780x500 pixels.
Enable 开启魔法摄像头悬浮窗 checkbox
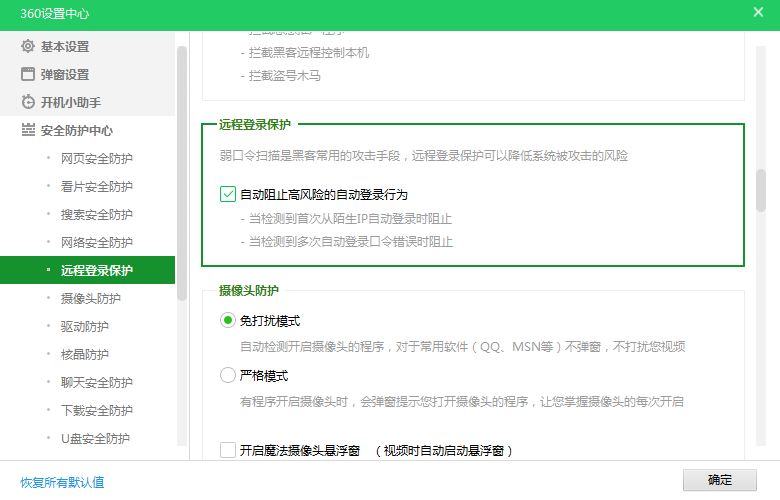click(x=228, y=450)
